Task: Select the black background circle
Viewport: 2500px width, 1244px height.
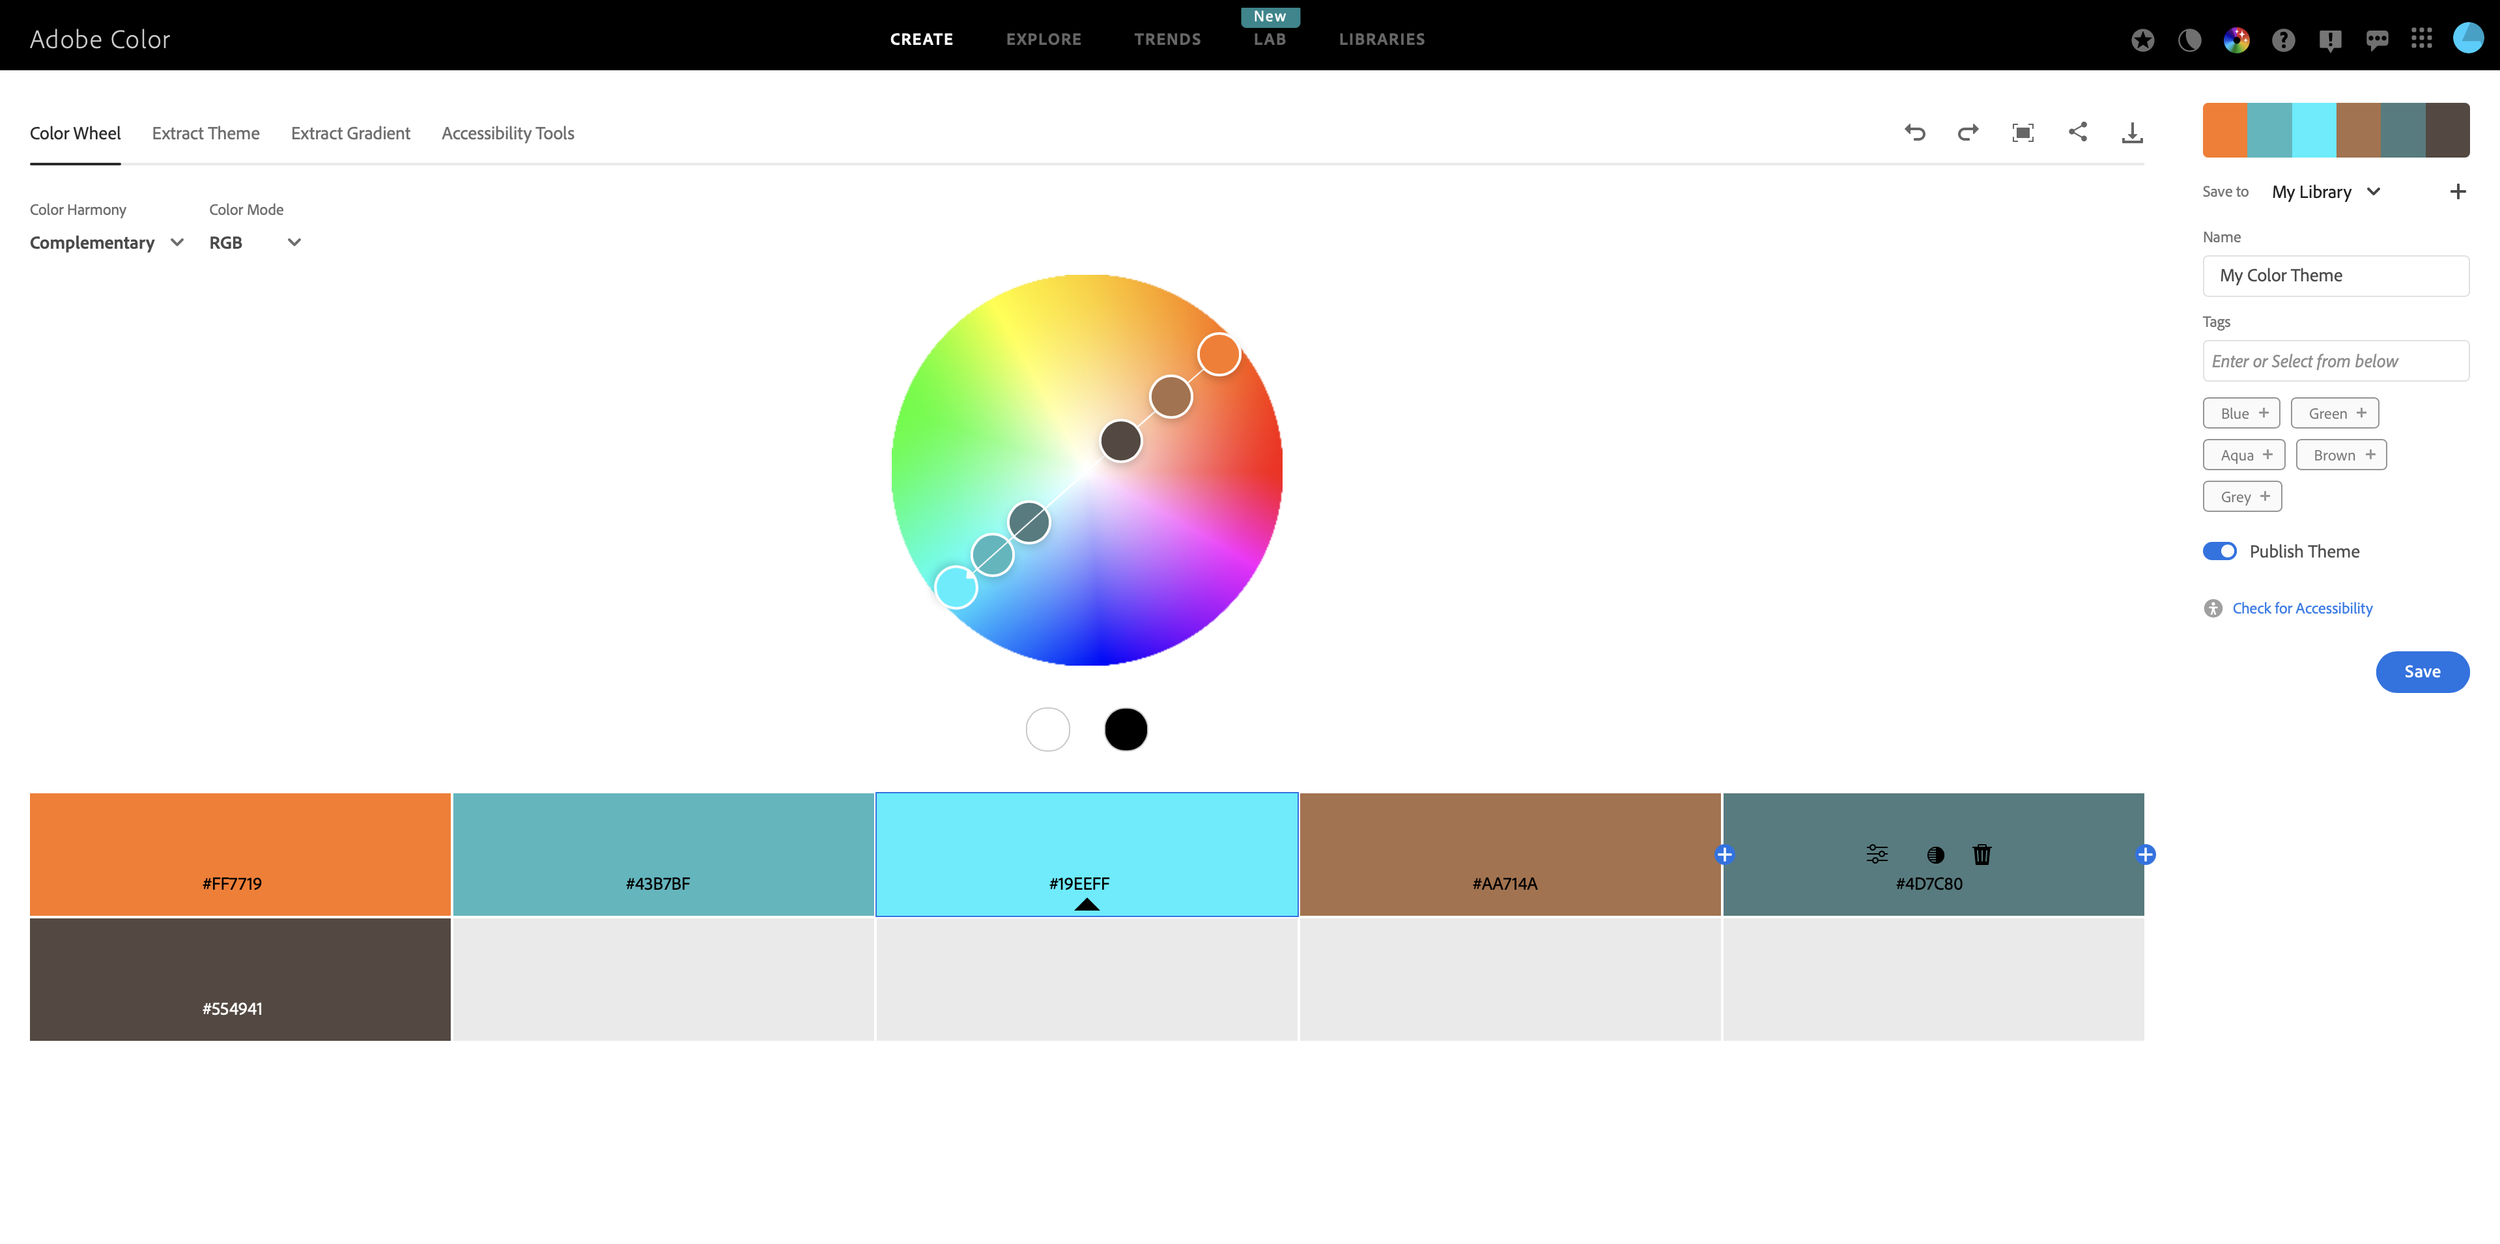Action: point(1125,729)
